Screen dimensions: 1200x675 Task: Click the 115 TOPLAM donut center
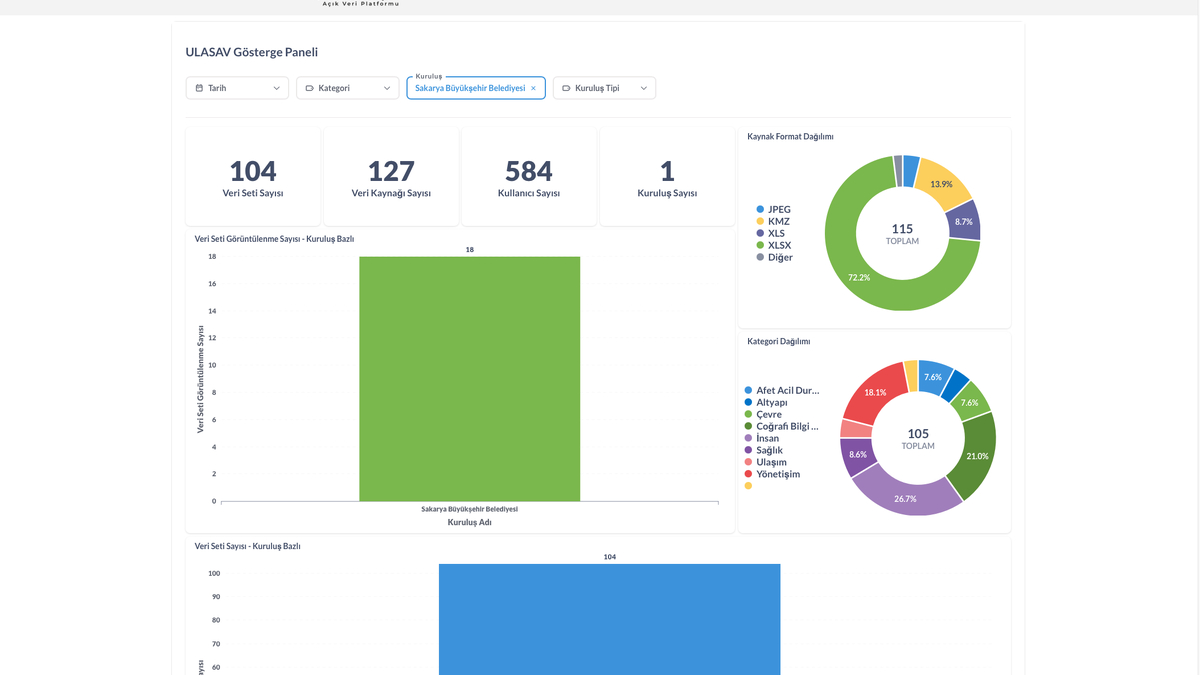point(902,233)
